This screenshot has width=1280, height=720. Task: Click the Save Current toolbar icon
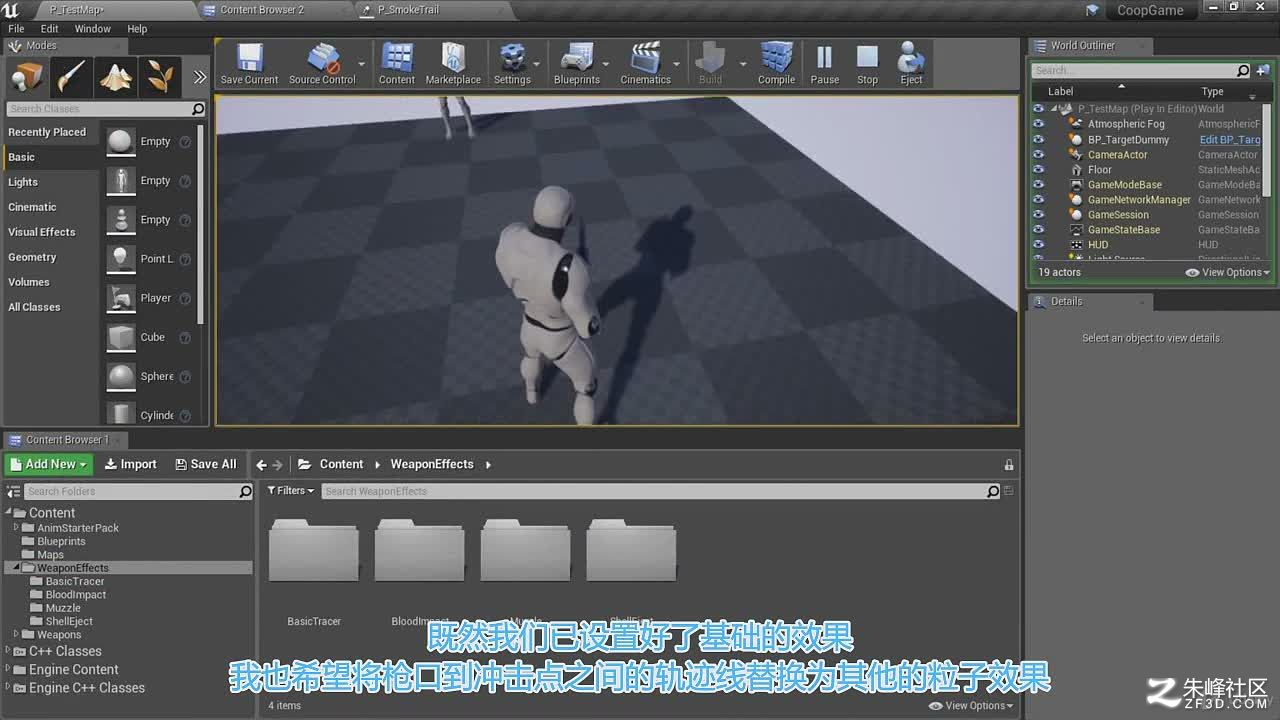[249, 58]
